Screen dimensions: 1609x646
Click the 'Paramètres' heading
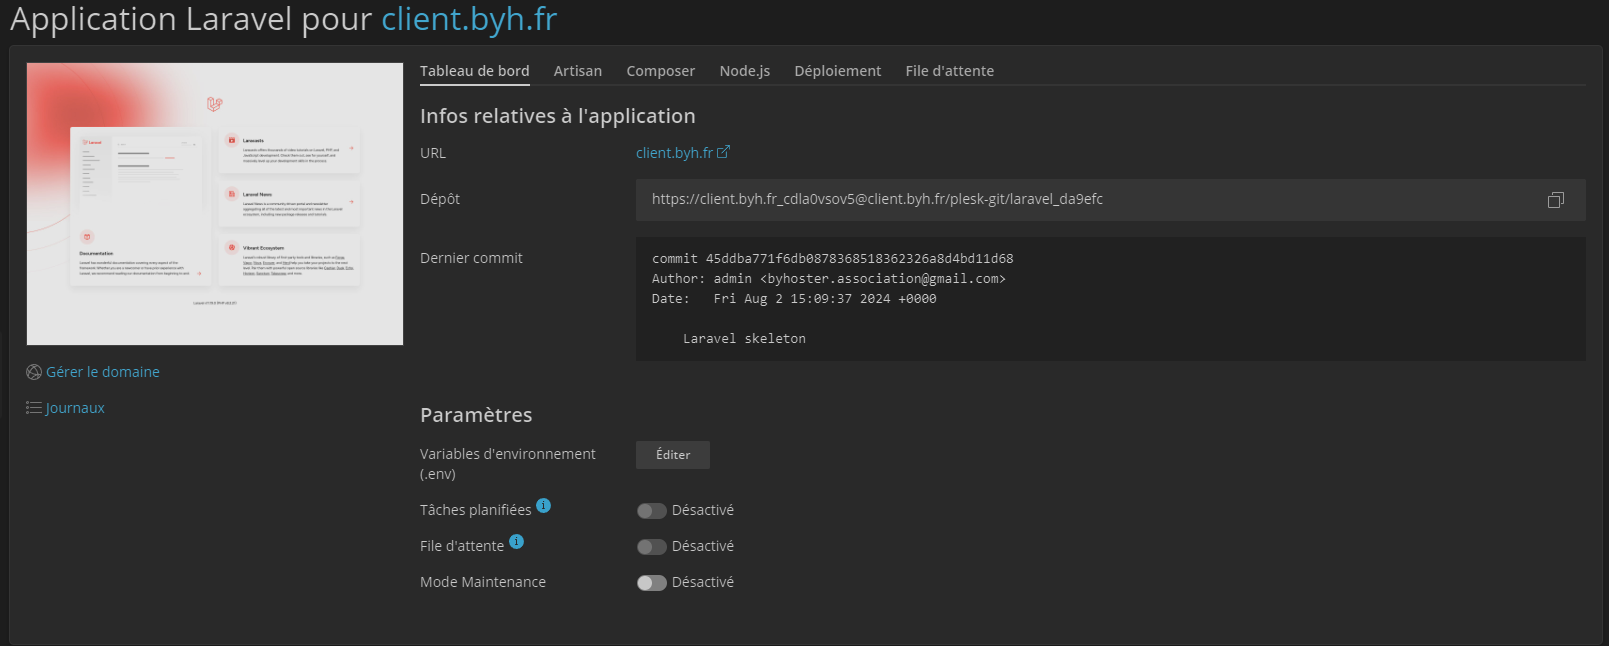click(x=476, y=415)
